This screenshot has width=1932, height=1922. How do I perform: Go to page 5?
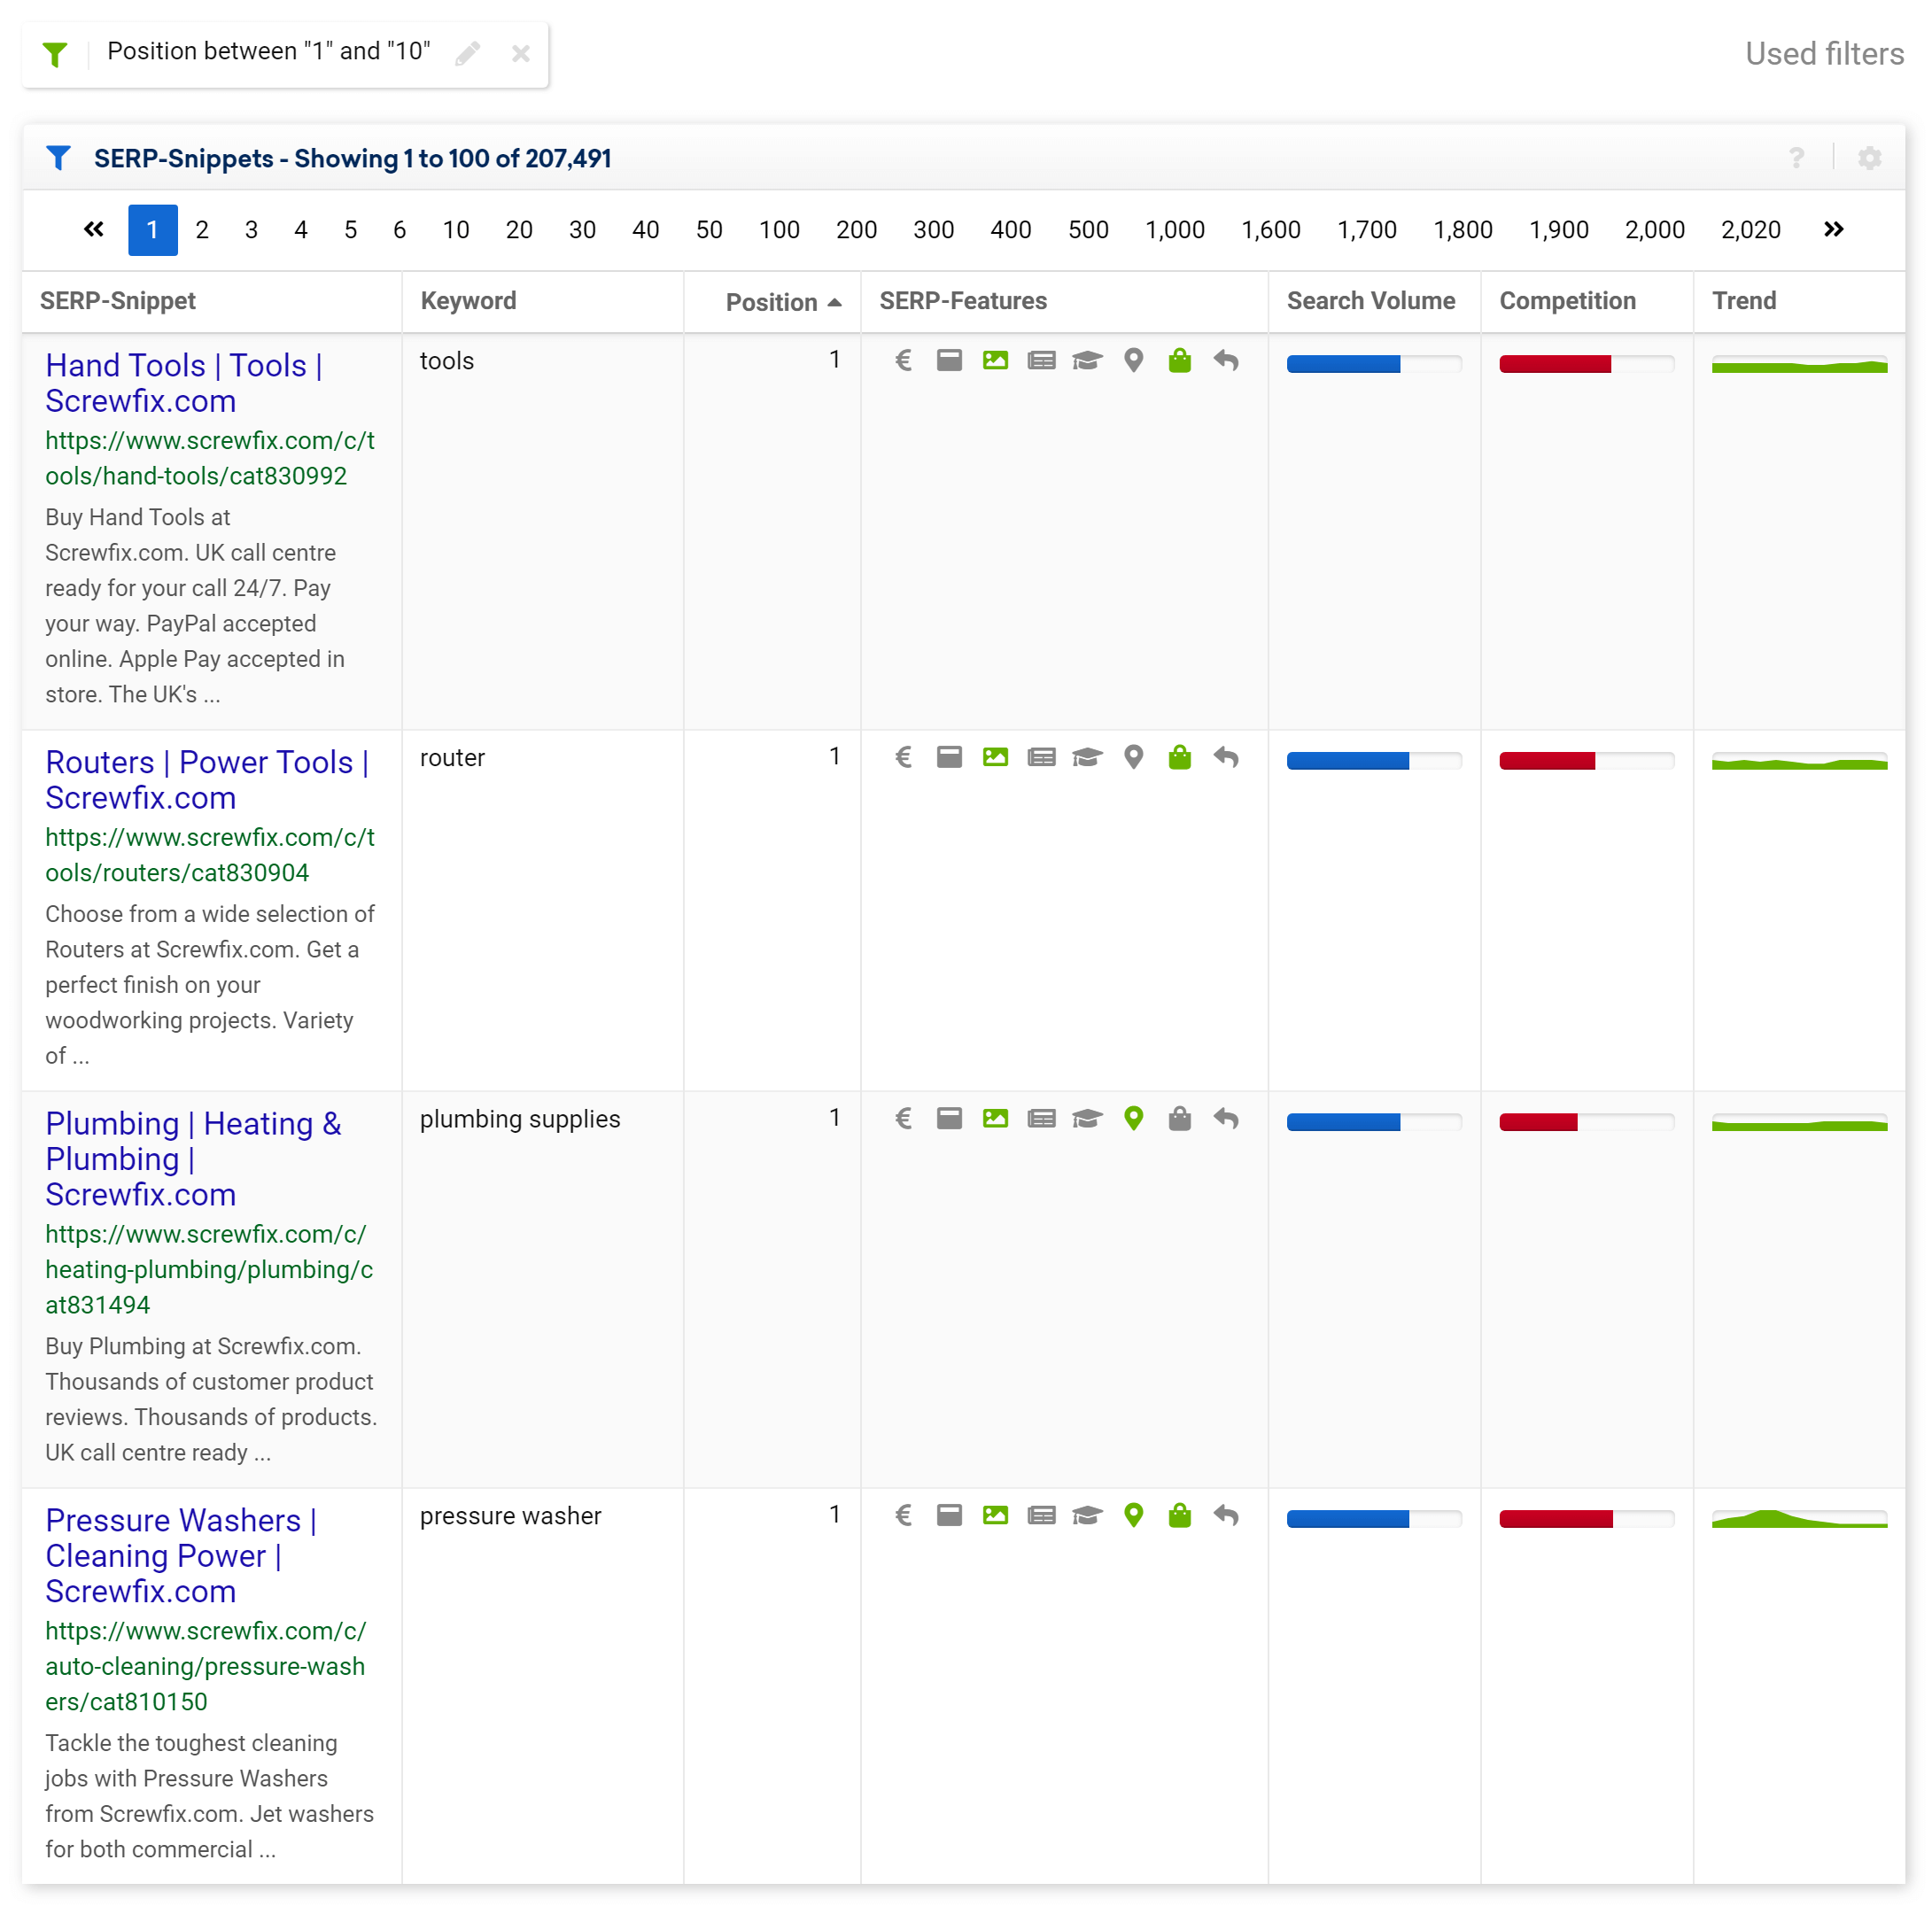(350, 230)
